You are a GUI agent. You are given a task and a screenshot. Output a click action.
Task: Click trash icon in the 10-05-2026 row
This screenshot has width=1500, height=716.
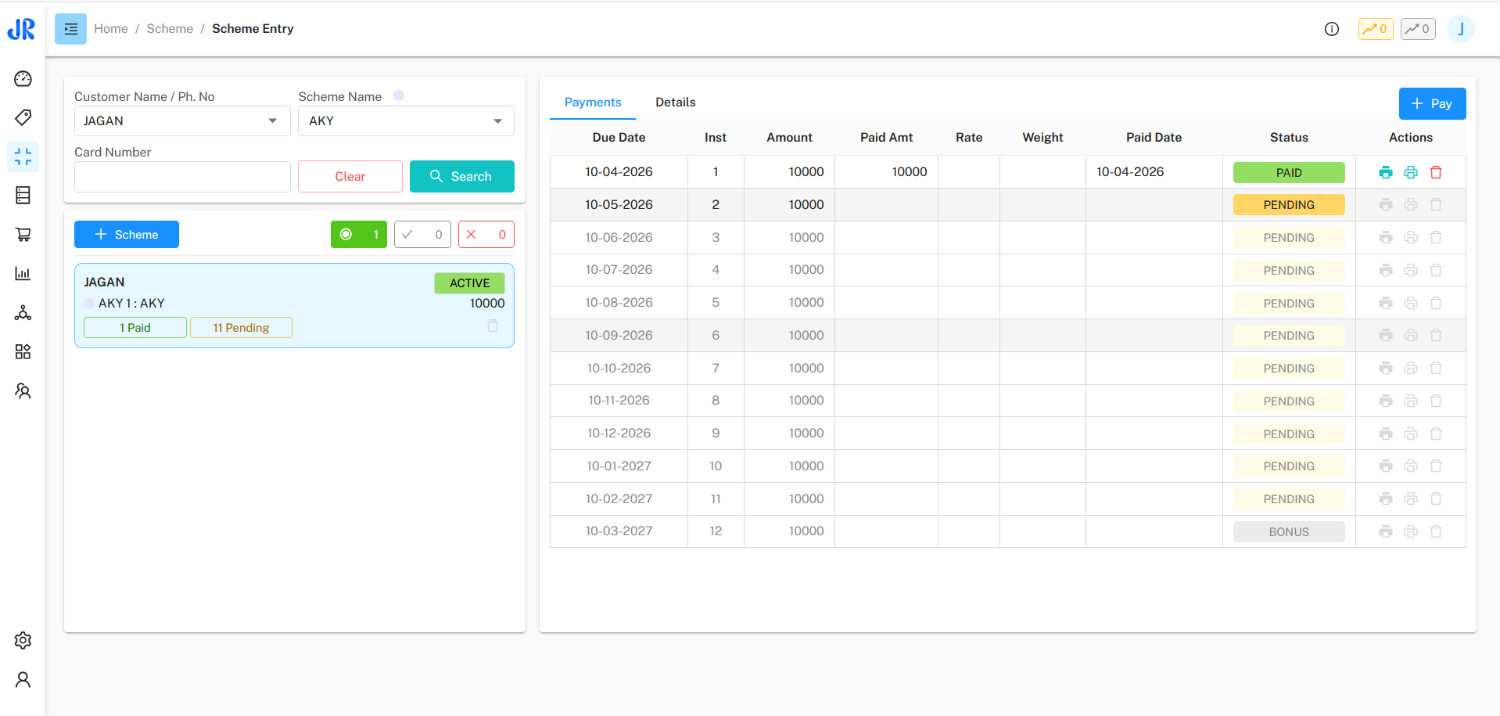(1436, 205)
